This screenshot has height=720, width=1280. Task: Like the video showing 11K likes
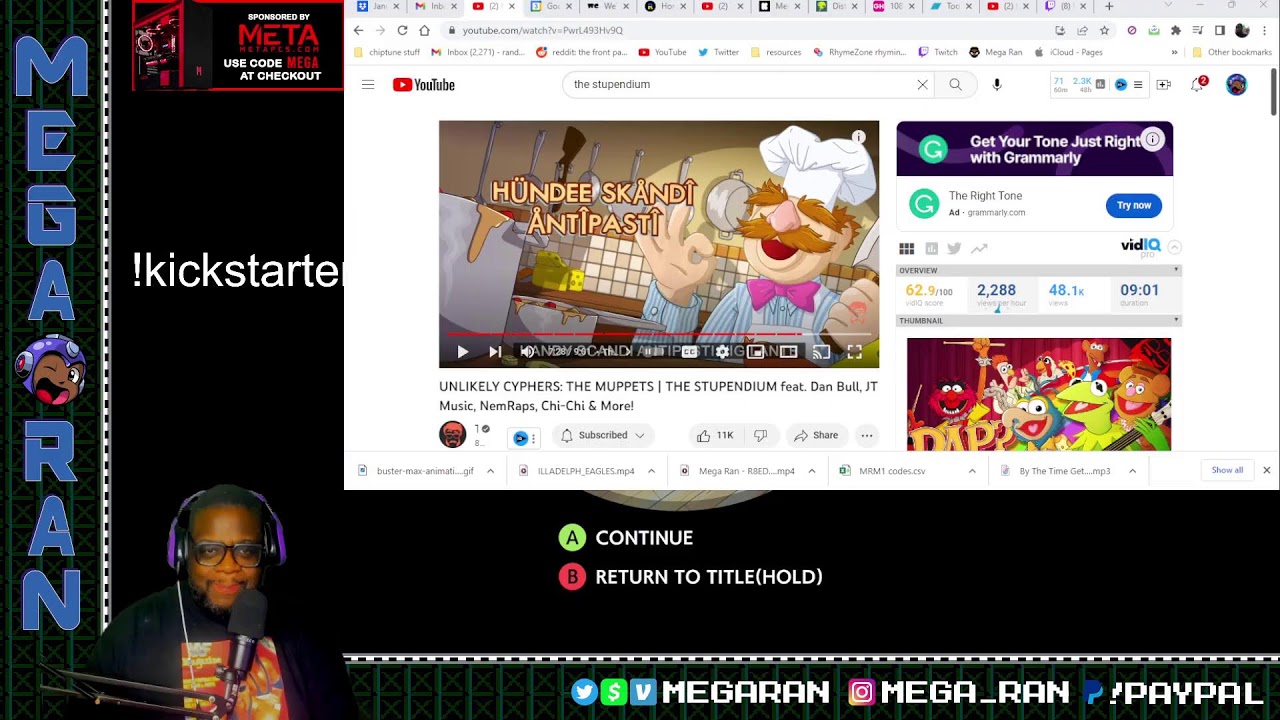tap(715, 435)
